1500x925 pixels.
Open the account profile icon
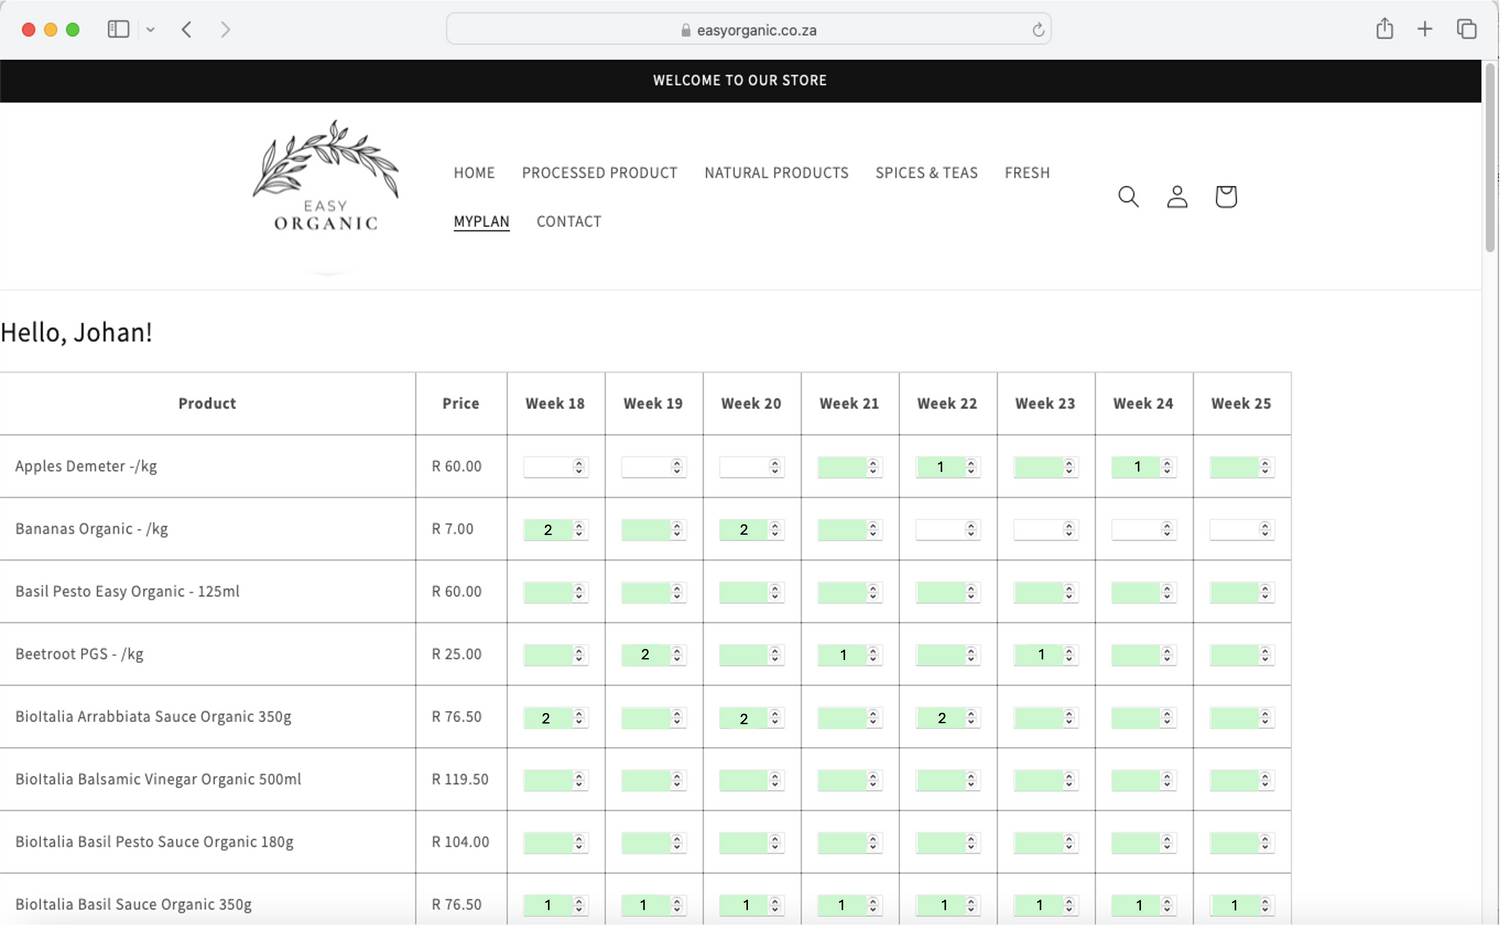1177,196
